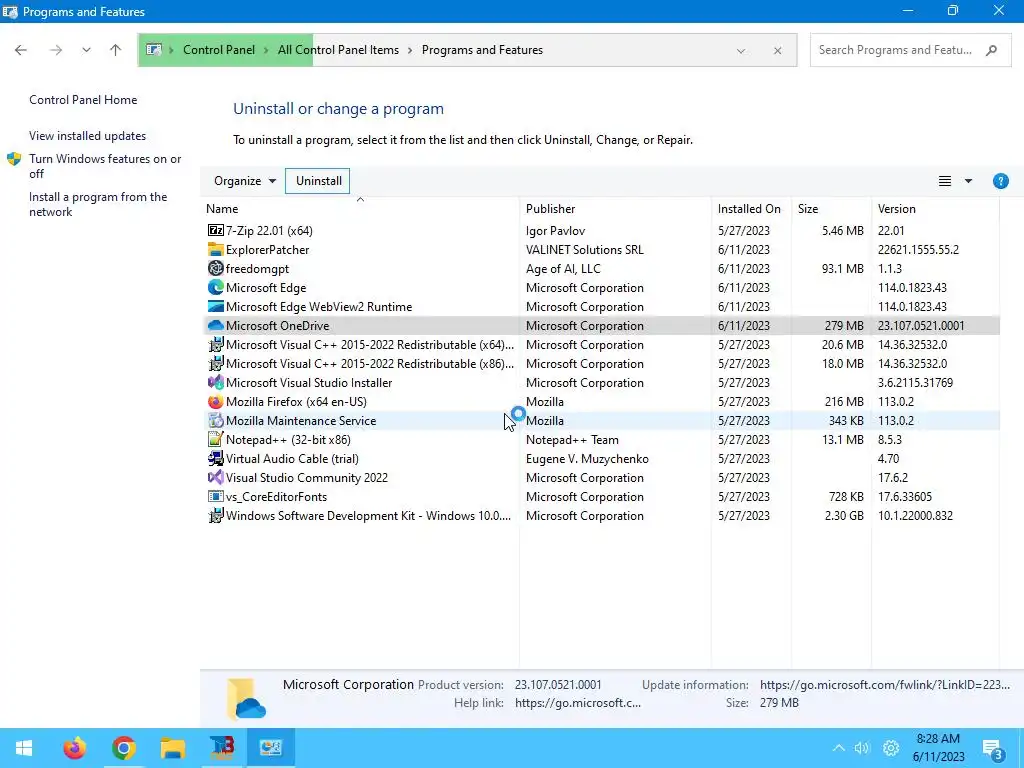Select the VALINET Solutions SRL publisher cell
1024x768 pixels.
(584, 249)
